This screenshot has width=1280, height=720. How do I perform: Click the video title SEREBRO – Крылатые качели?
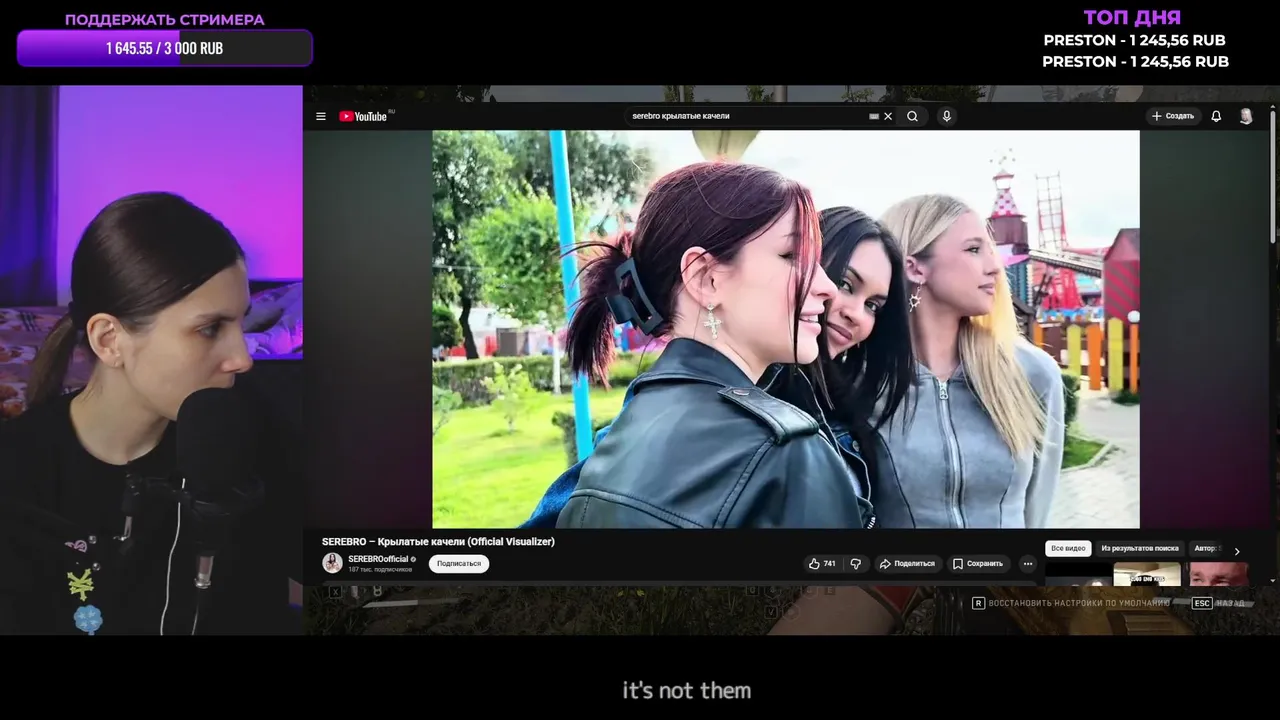(x=438, y=541)
